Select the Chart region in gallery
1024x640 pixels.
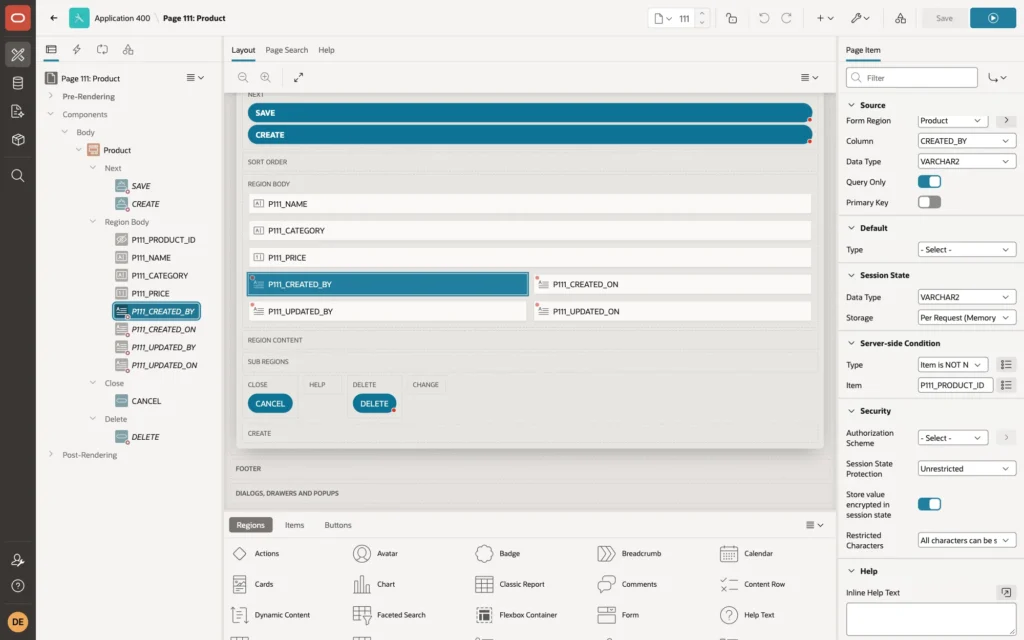tap(374, 584)
